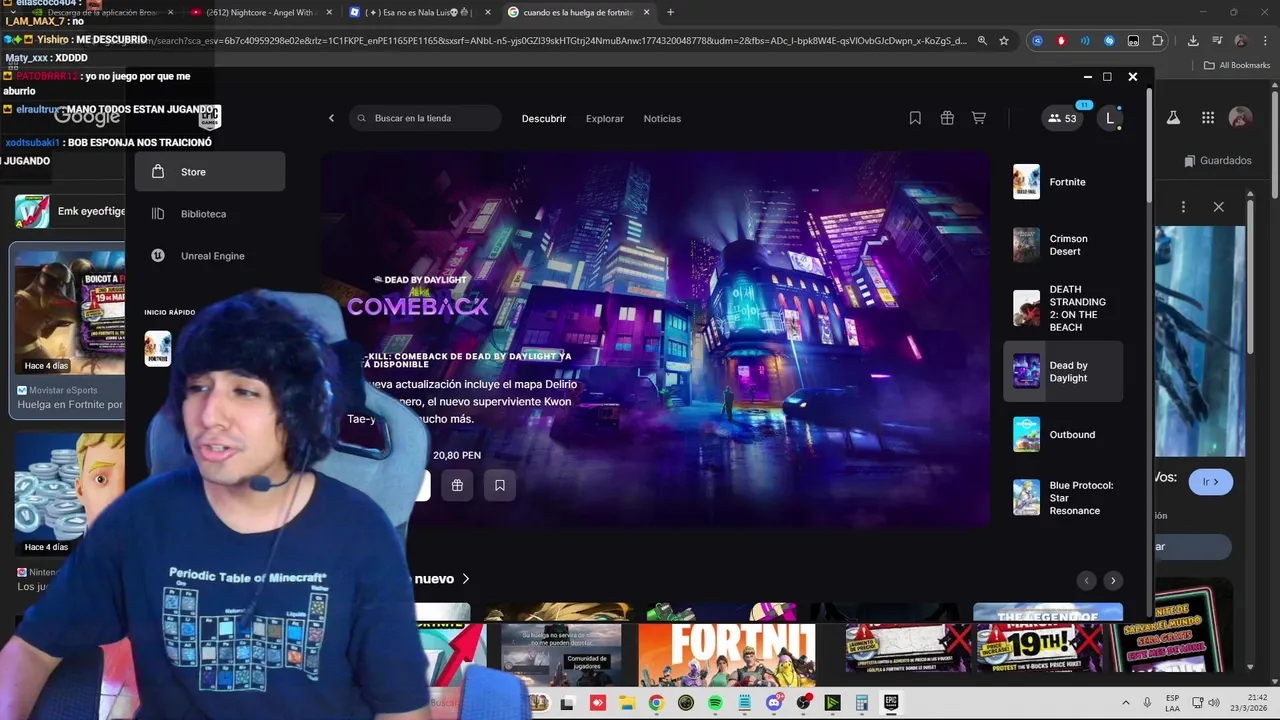Select Fortnite in the featured games list
1280x720 pixels.
click(x=1063, y=182)
